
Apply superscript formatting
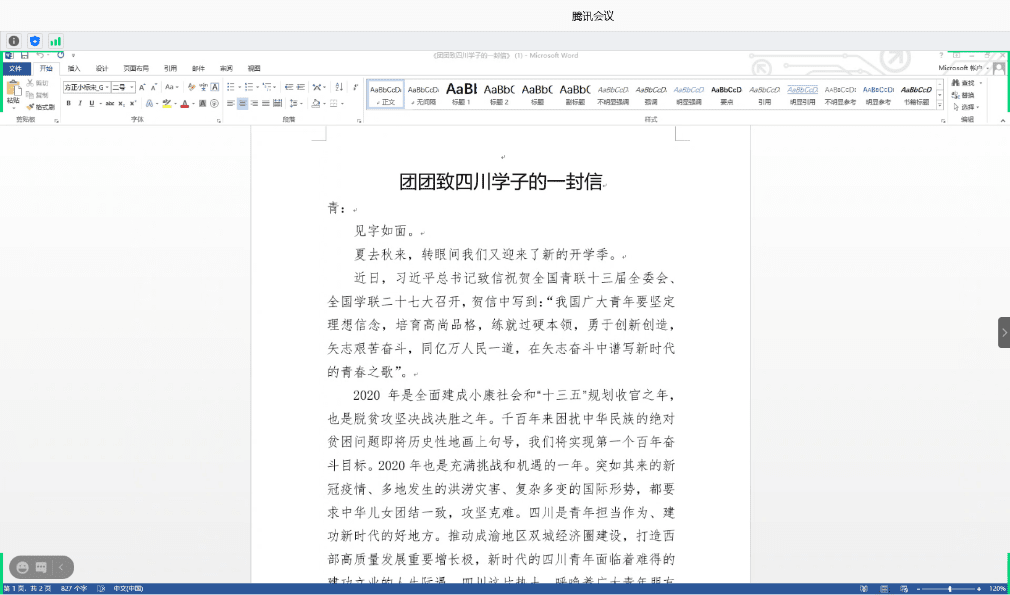(x=133, y=104)
